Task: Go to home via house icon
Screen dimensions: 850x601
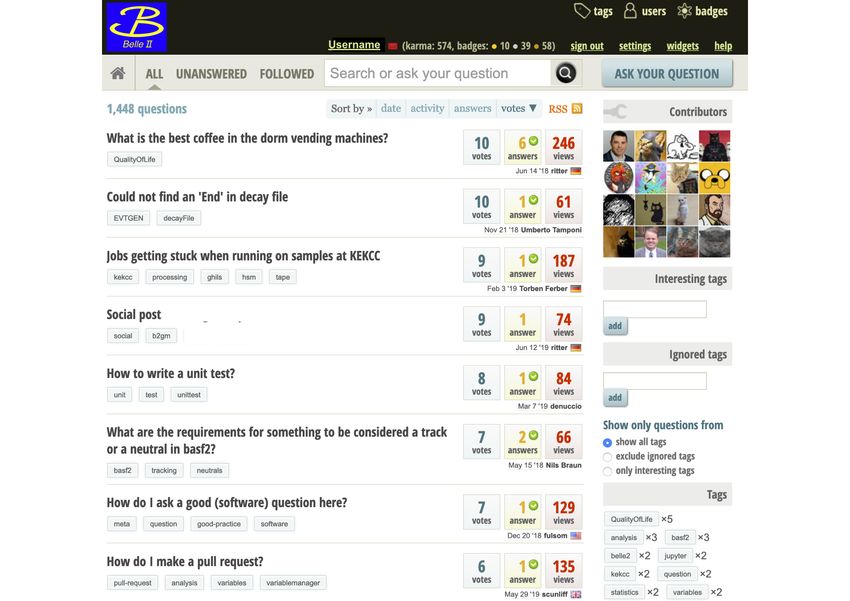Action: [118, 73]
